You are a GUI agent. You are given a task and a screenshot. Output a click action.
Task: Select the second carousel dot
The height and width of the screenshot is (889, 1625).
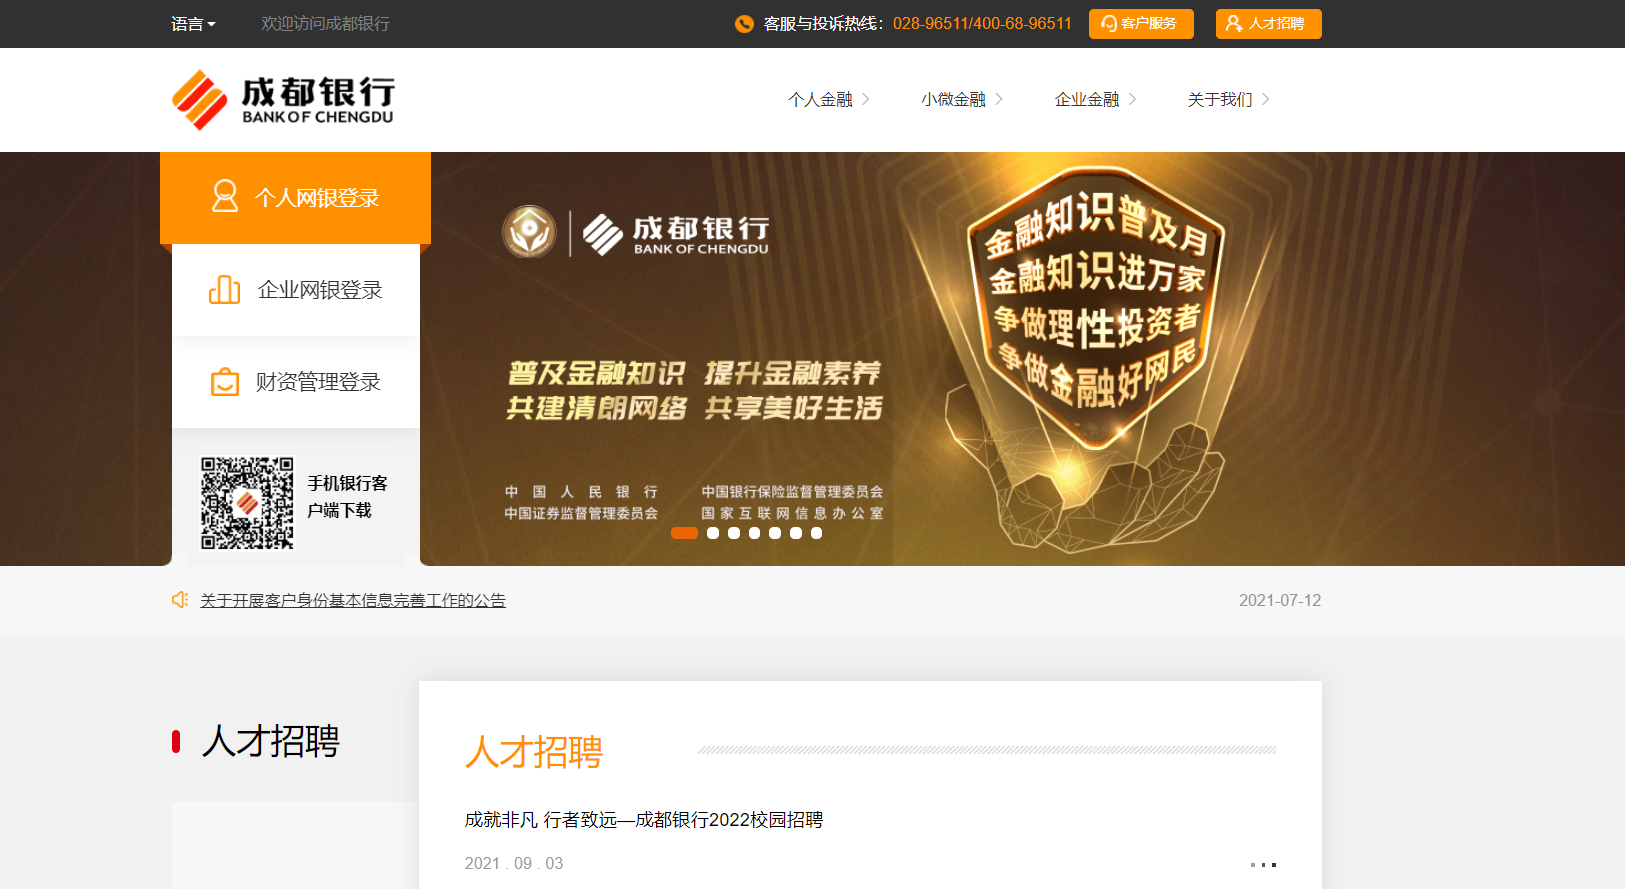[713, 533]
